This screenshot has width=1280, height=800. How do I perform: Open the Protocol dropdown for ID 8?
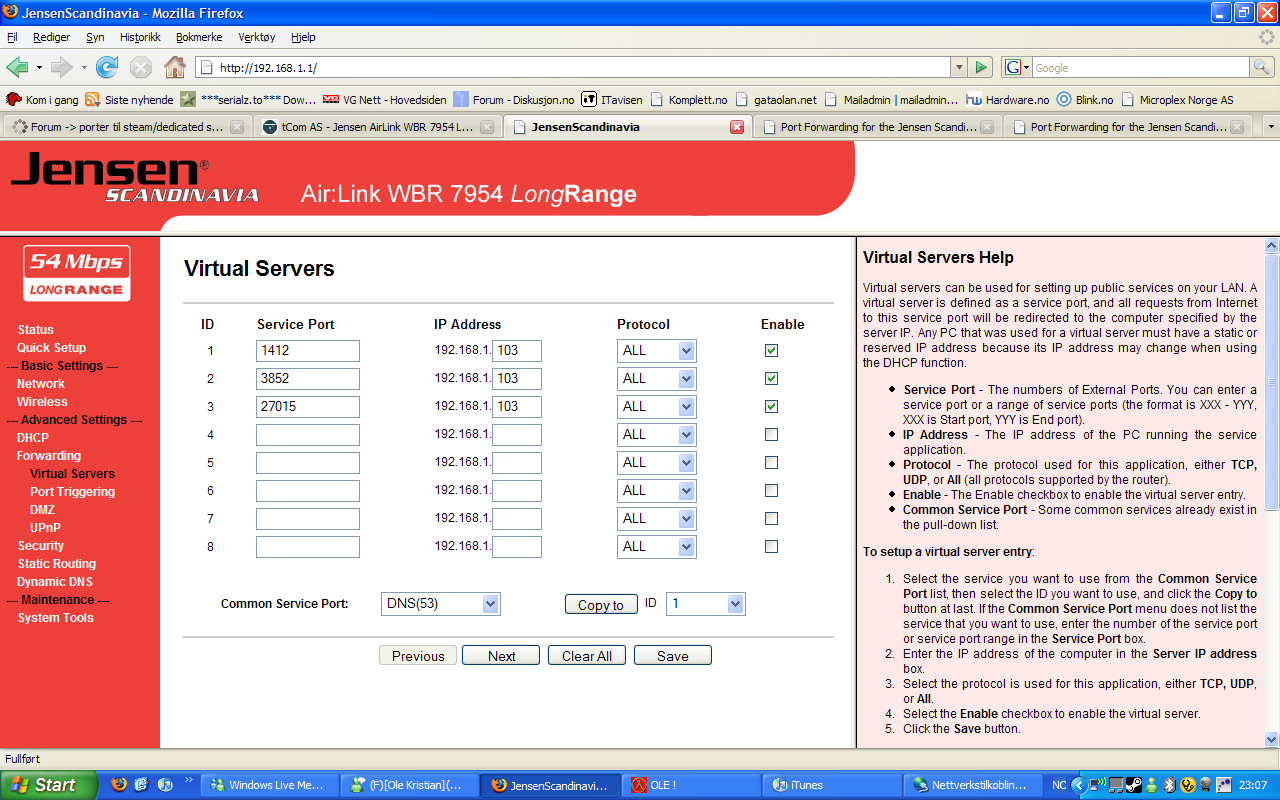[x=656, y=547]
